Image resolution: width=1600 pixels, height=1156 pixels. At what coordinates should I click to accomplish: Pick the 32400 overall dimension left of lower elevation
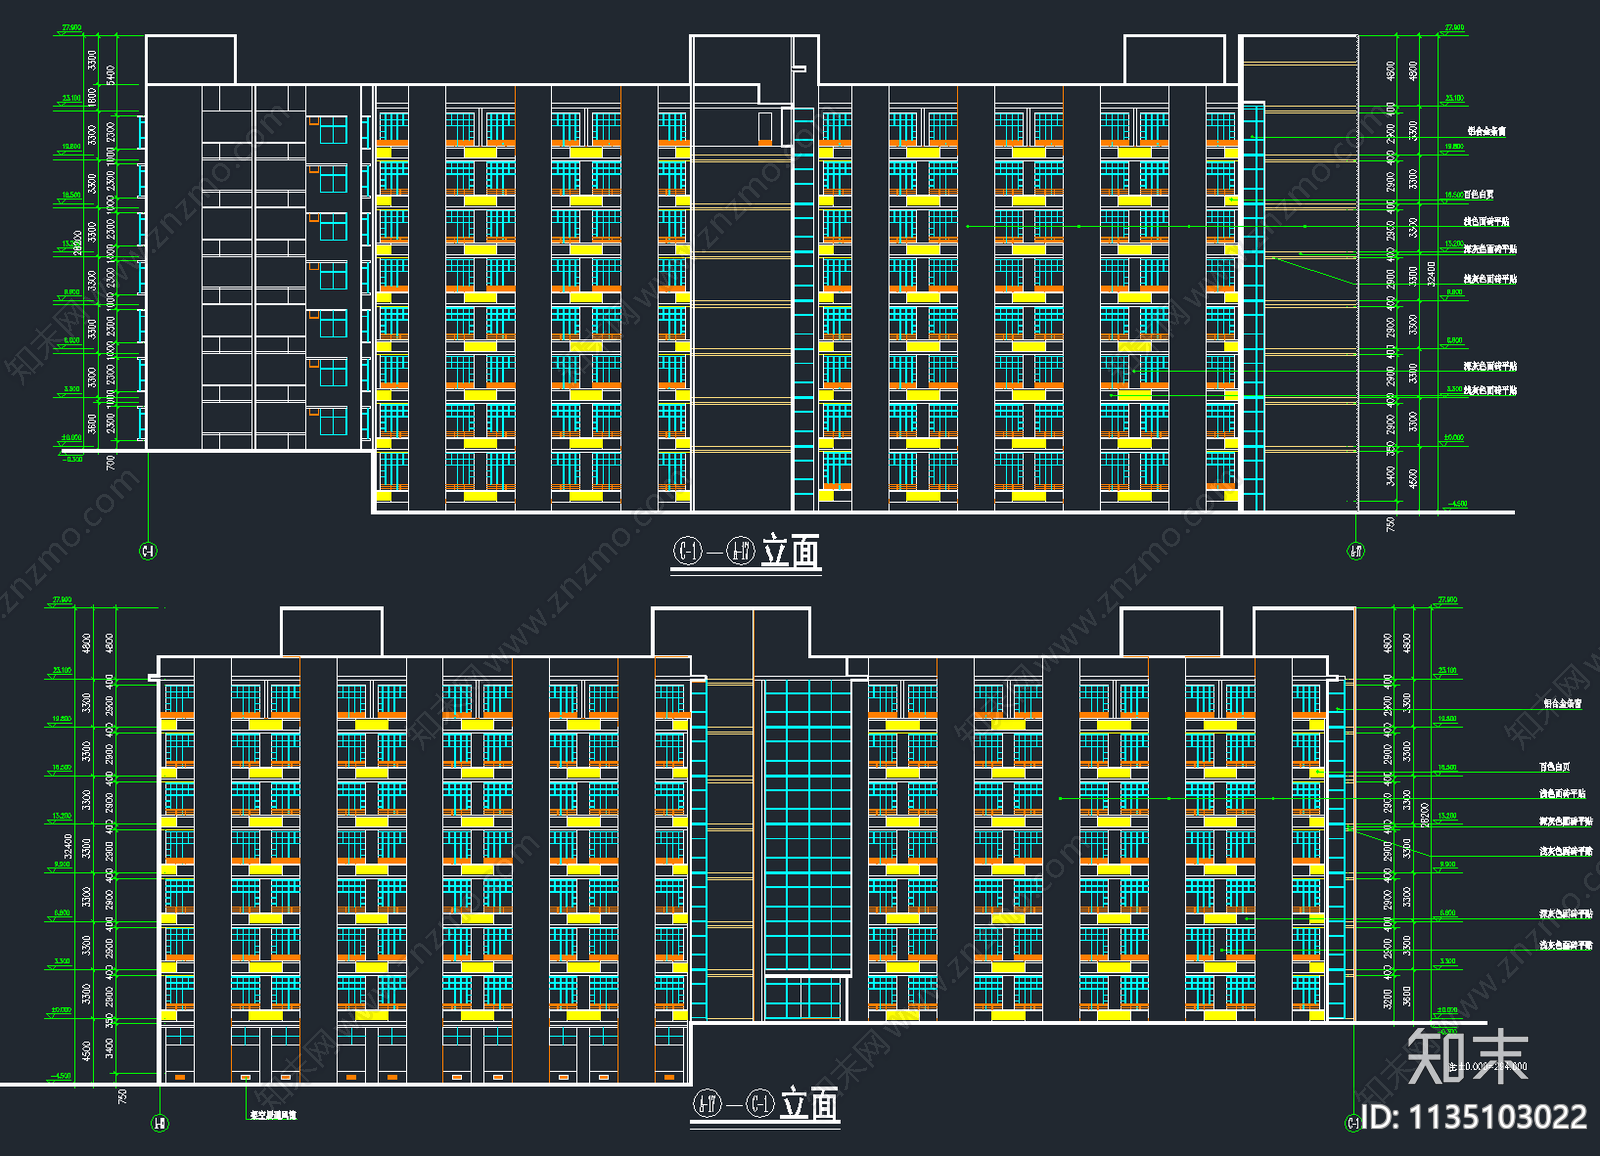pos(68,846)
